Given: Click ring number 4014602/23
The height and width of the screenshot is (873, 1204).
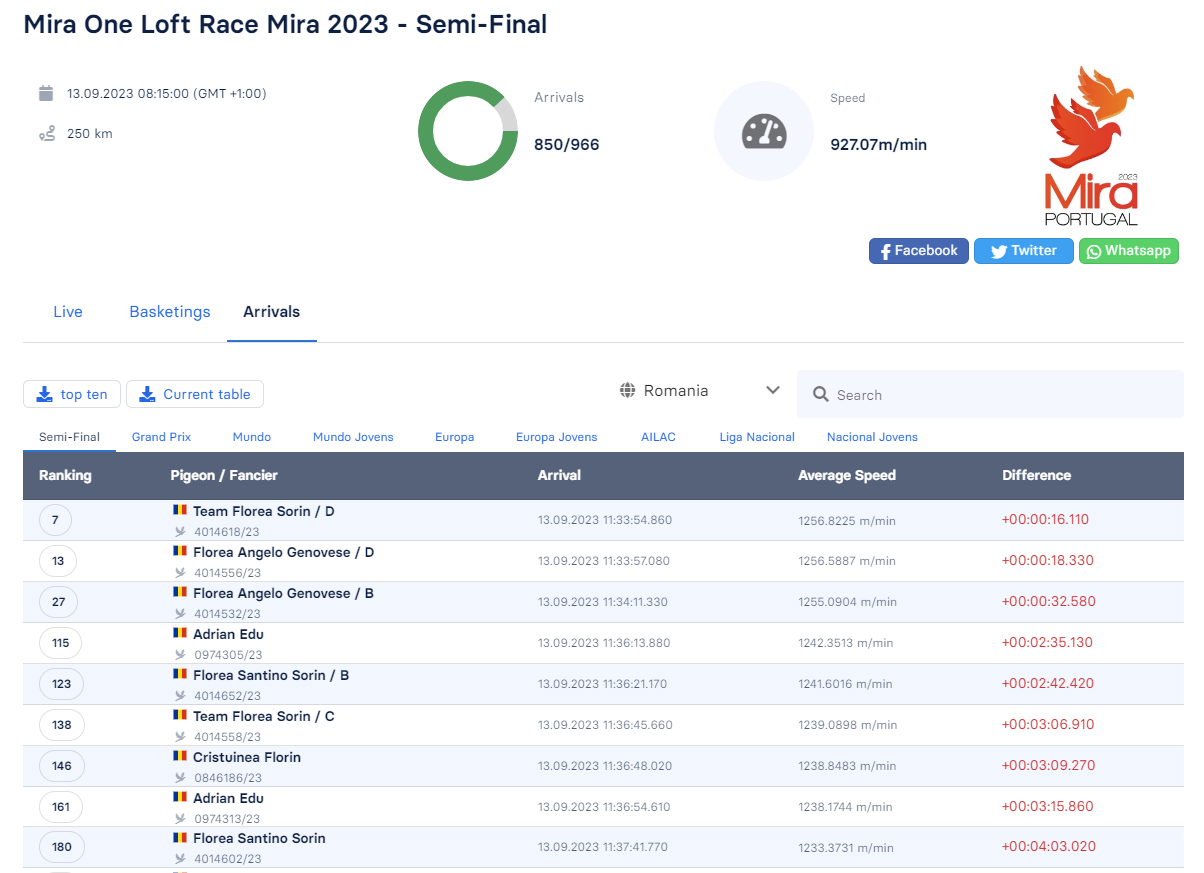Looking at the screenshot, I should pyautogui.click(x=228, y=859).
